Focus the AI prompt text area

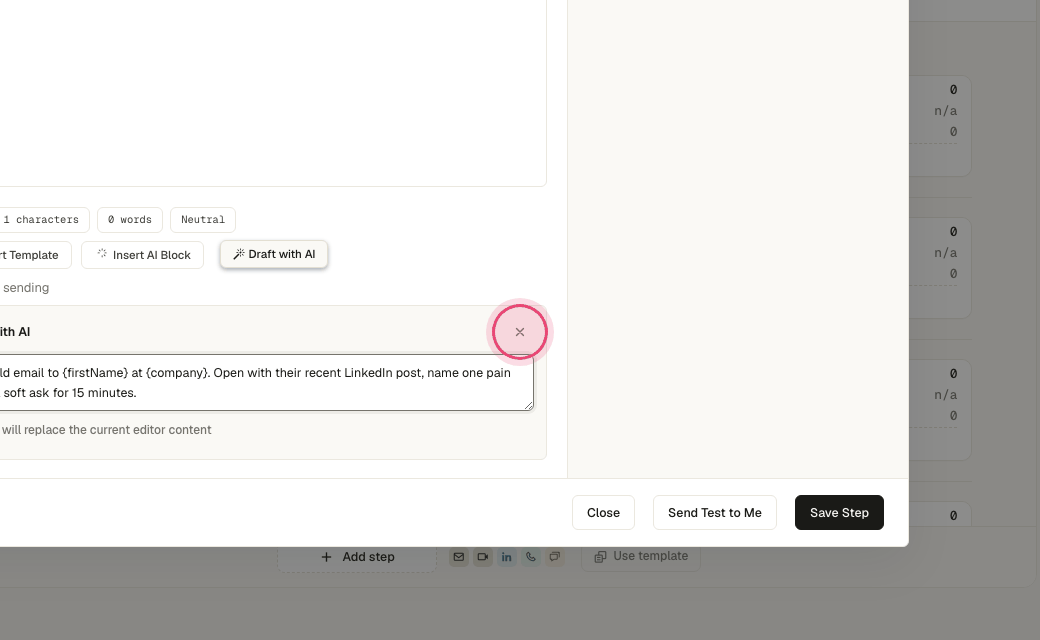click(265, 383)
